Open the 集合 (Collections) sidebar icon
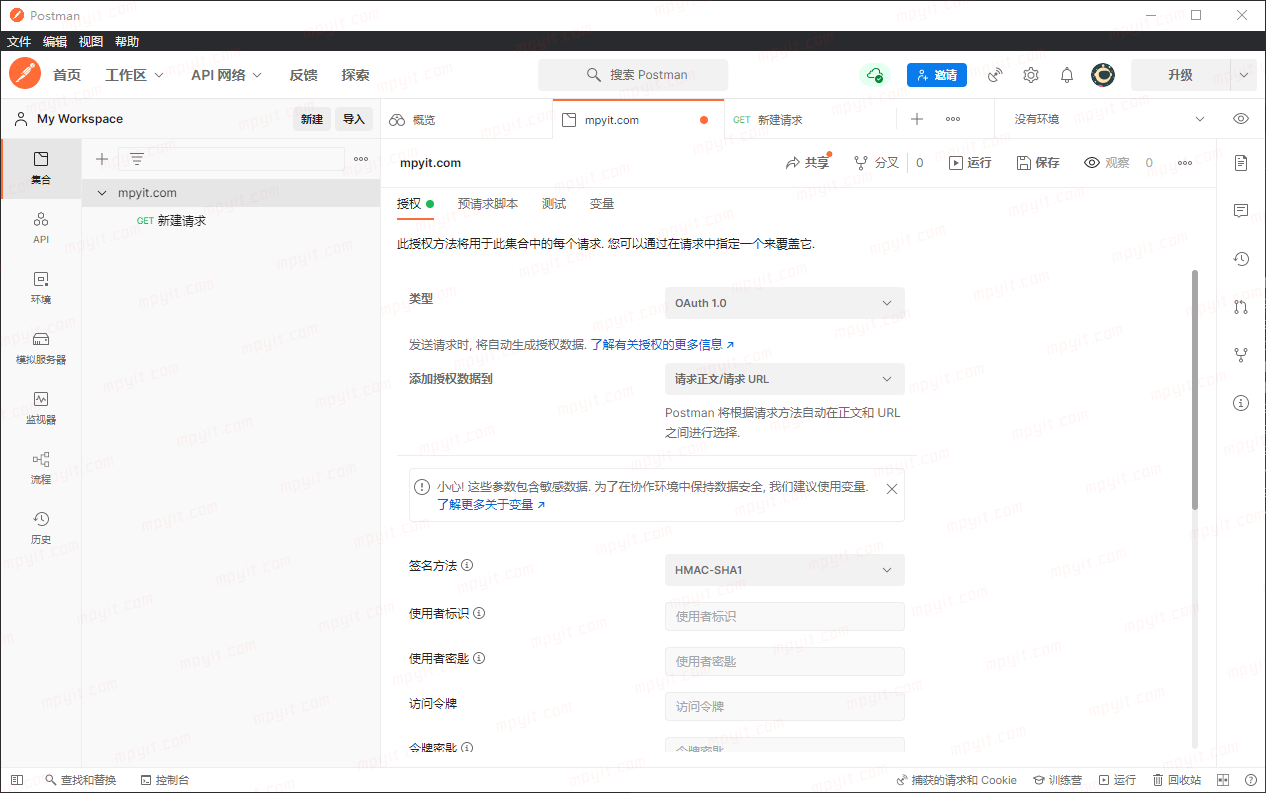Viewport: 1266px width, 793px height. pos(41,168)
